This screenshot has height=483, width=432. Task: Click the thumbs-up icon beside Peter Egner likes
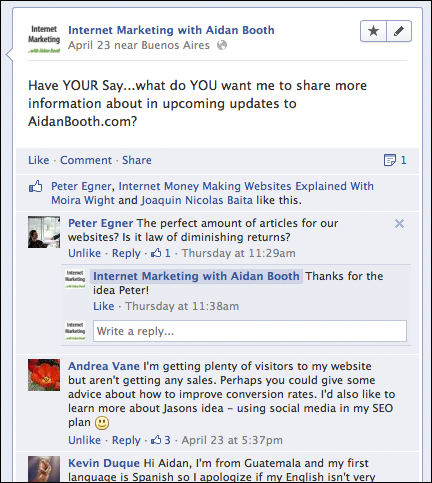tap(35, 186)
